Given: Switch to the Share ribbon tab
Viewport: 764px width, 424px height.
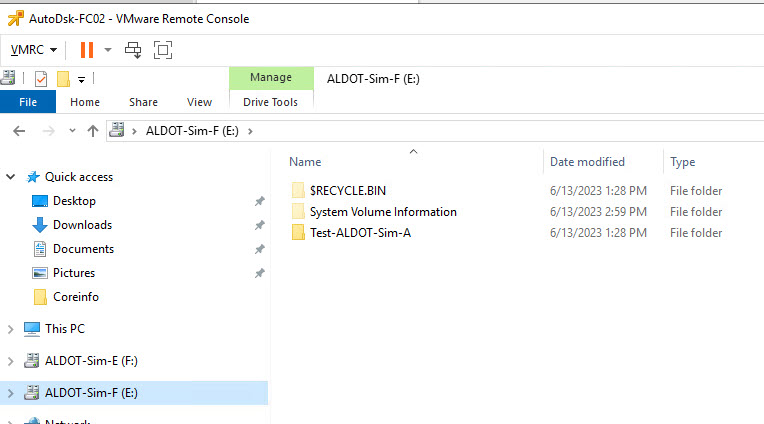Looking at the screenshot, I should 143,102.
